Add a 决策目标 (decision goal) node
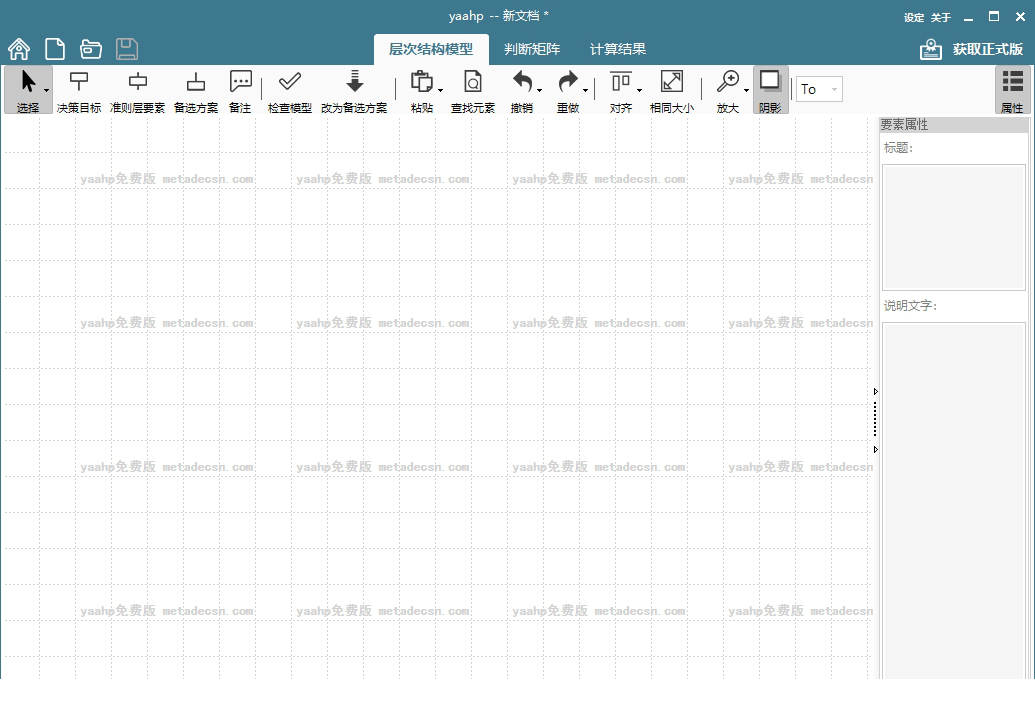Image resolution: width=1035 pixels, height=706 pixels. 78,90
